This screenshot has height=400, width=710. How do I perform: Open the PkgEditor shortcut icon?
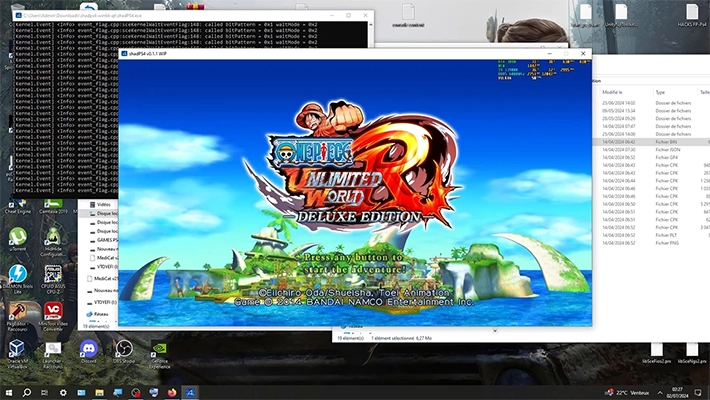[x=18, y=316]
